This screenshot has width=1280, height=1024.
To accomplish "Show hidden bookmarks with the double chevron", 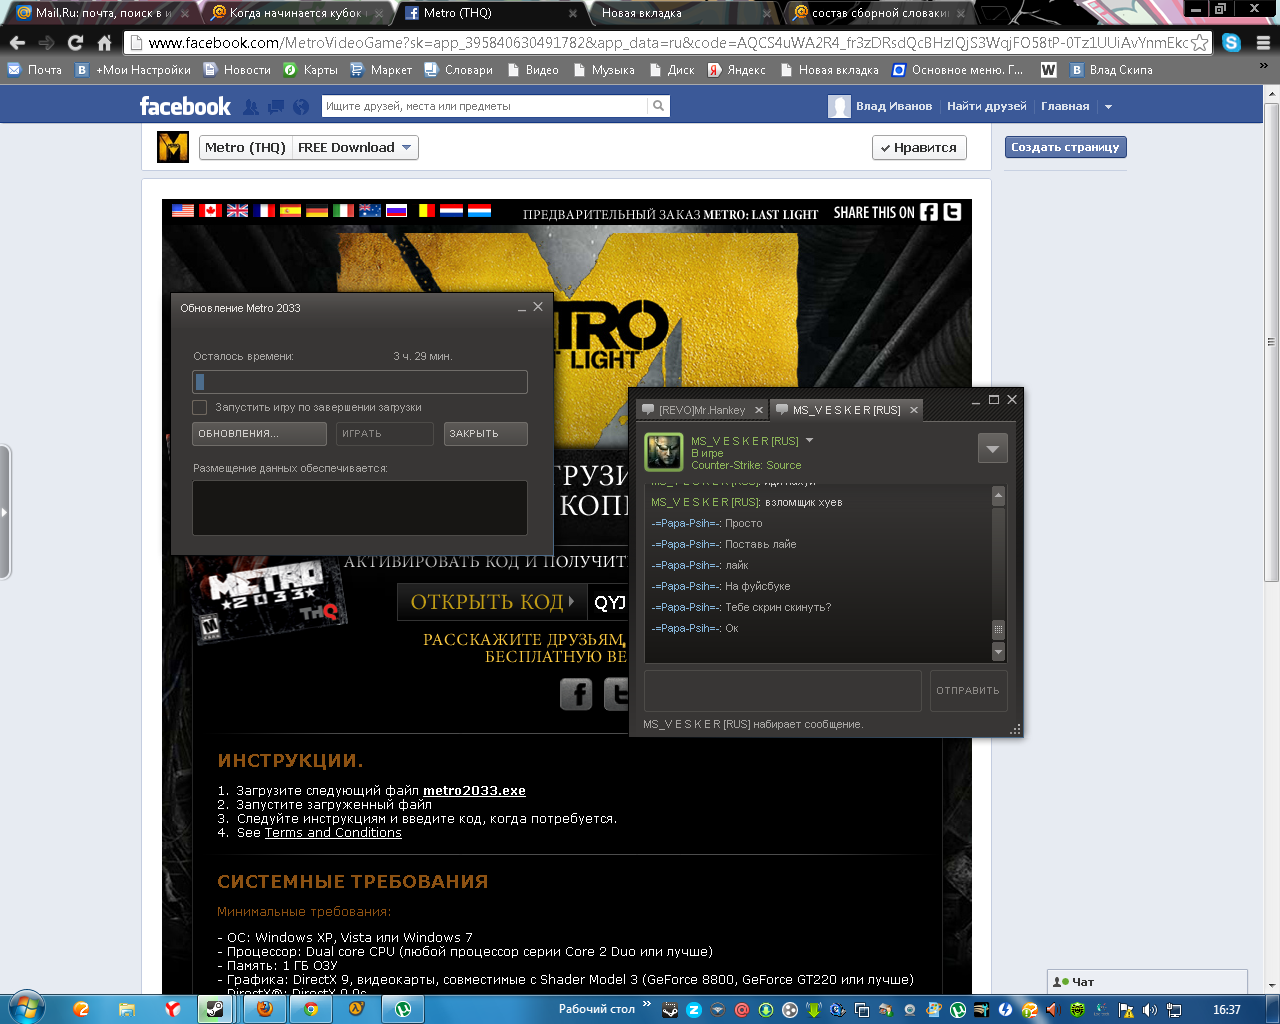I will point(1265,65).
